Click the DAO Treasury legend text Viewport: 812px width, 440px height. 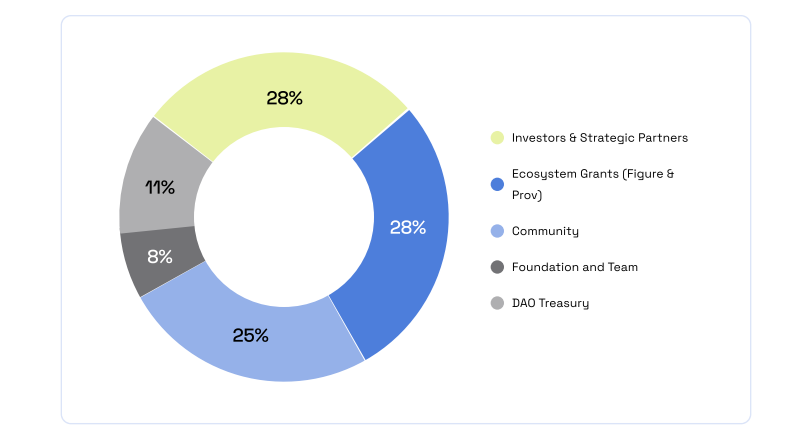[x=550, y=303]
